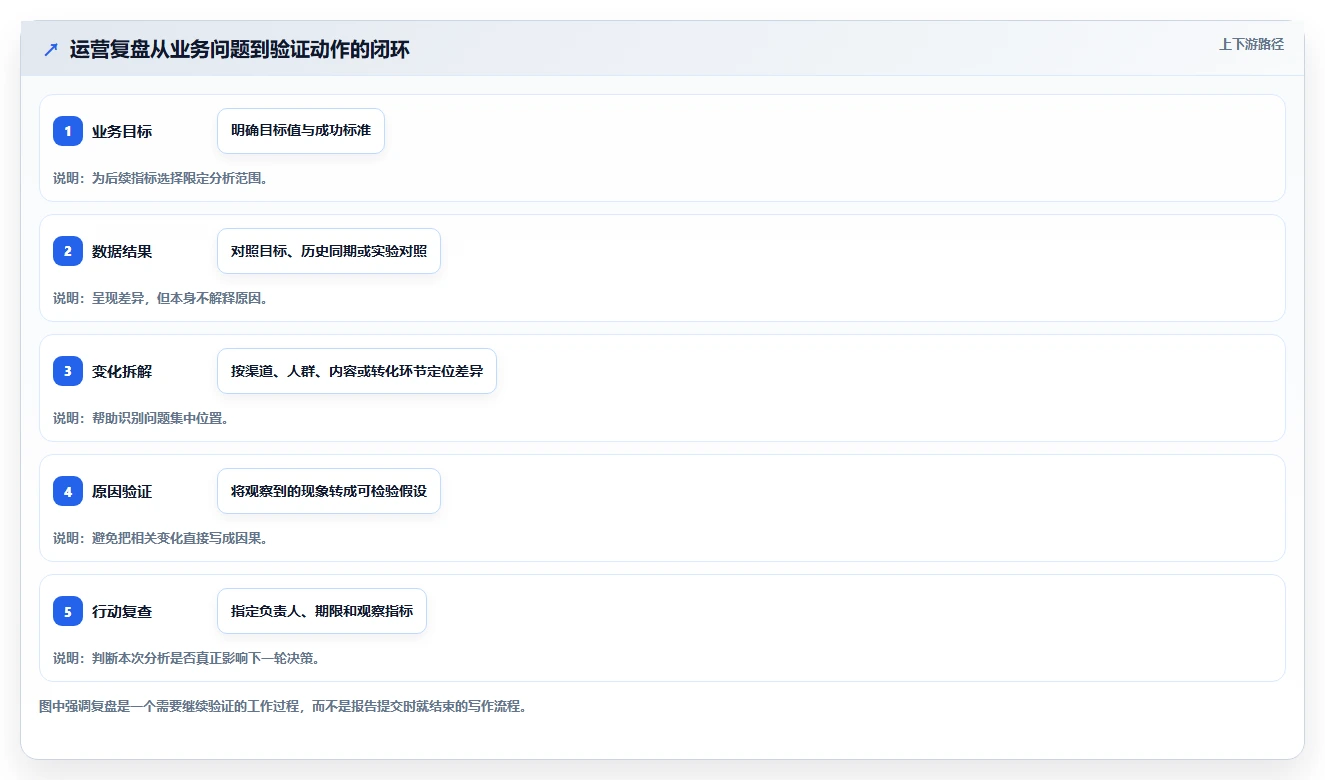Click the arrow icon beside the title
Image resolution: width=1325 pixels, height=780 pixels.
point(51,49)
